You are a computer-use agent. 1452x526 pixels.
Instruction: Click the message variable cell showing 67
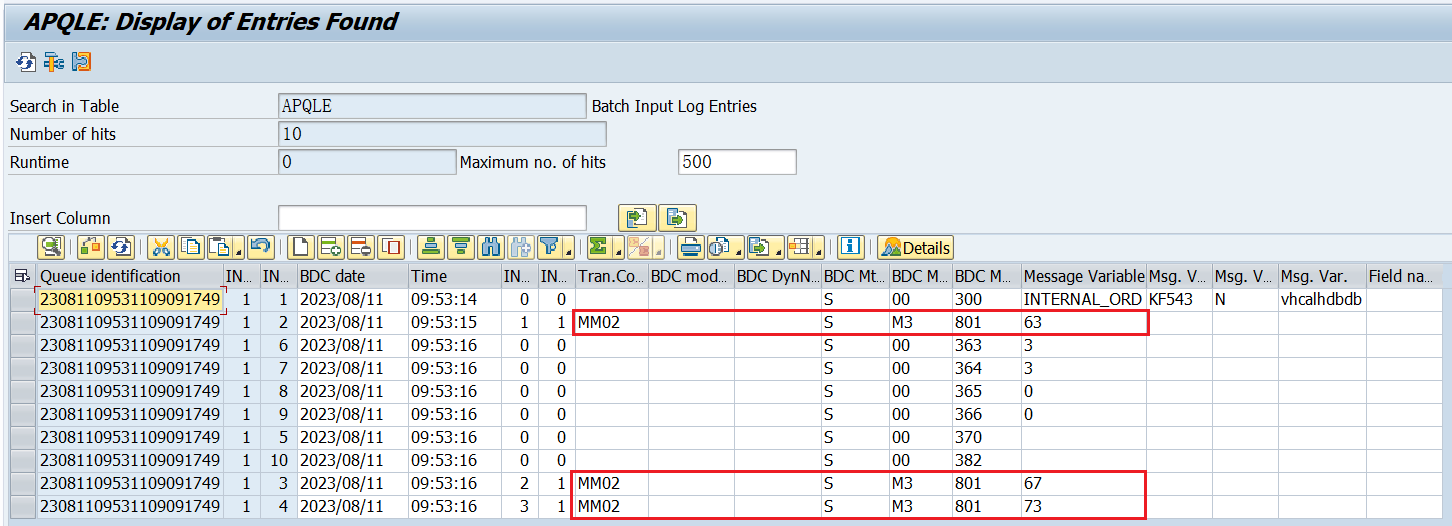[x=1084, y=483]
